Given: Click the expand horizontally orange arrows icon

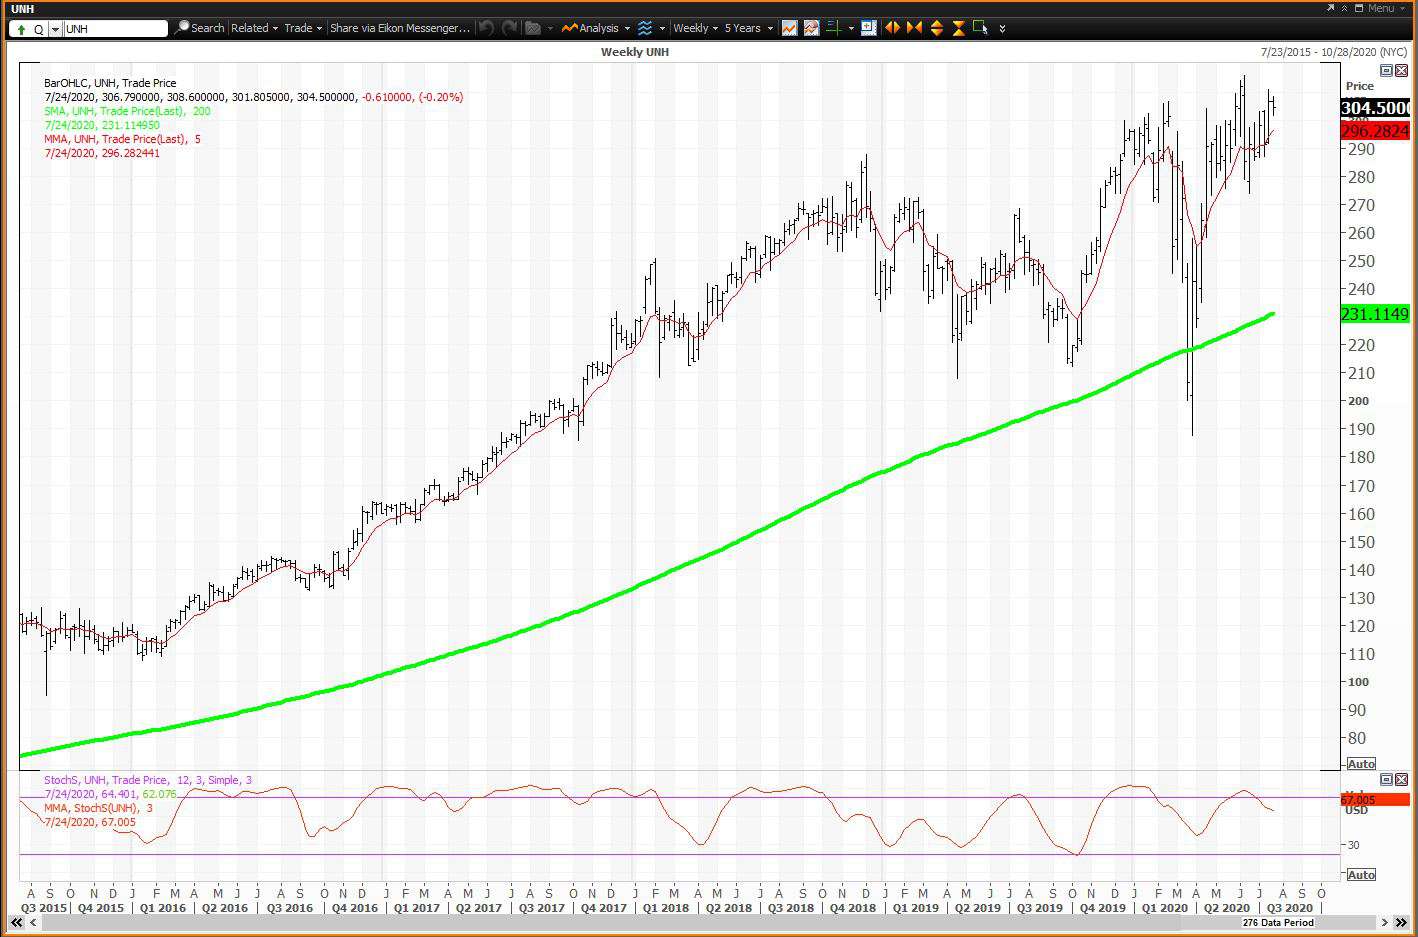Looking at the screenshot, I should pyautogui.click(x=892, y=28).
